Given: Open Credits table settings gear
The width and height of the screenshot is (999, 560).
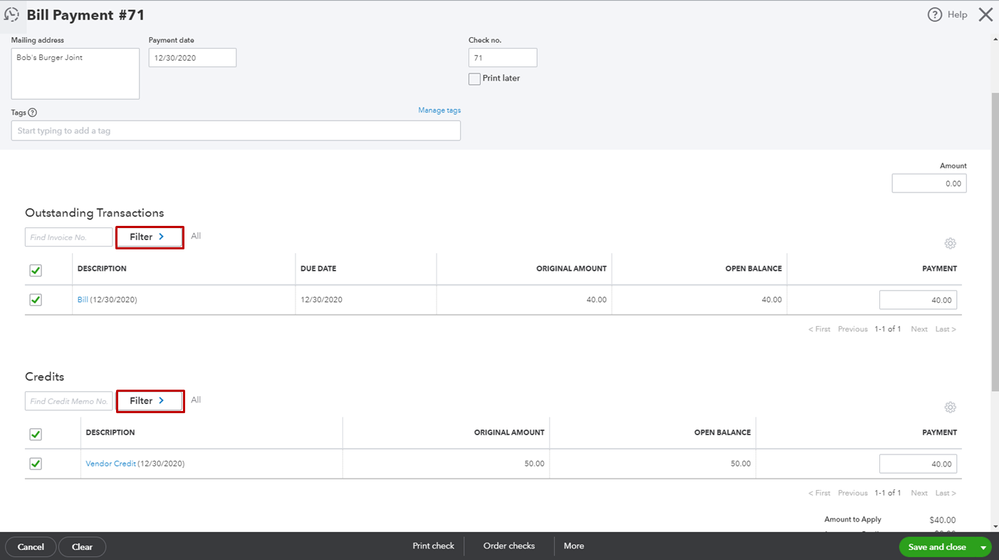Looking at the screenshot, I should point(950,407).
